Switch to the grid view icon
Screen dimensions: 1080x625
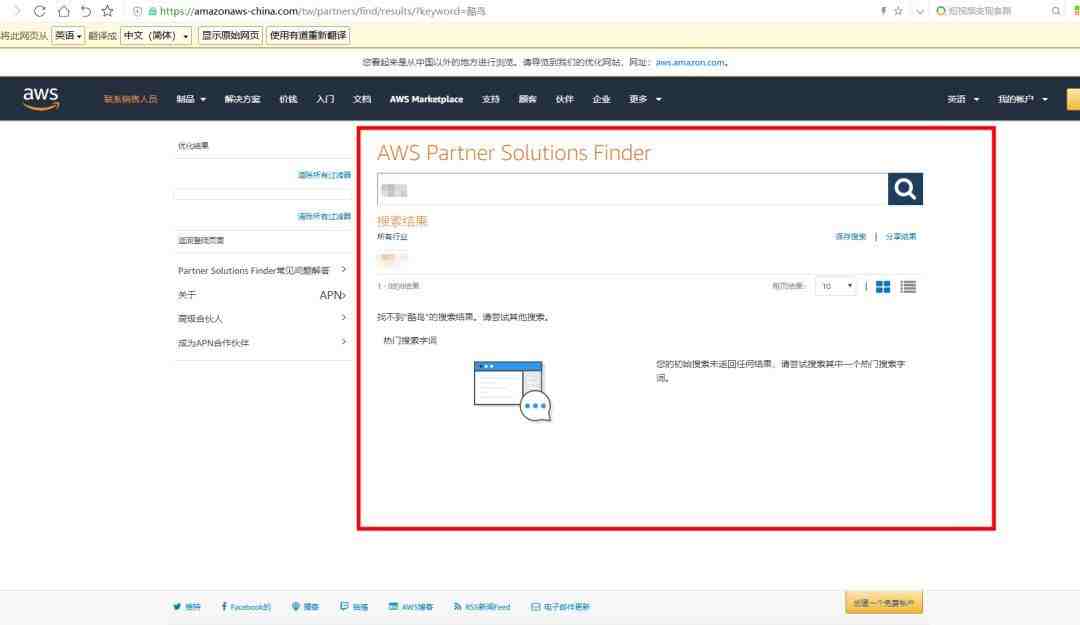(883, 287)
